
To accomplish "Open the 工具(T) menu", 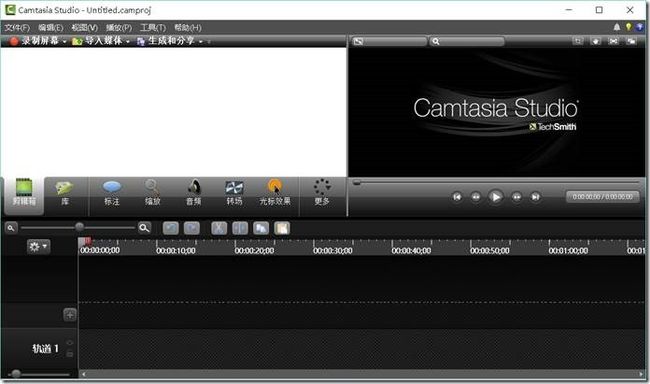I will (153, 28).
